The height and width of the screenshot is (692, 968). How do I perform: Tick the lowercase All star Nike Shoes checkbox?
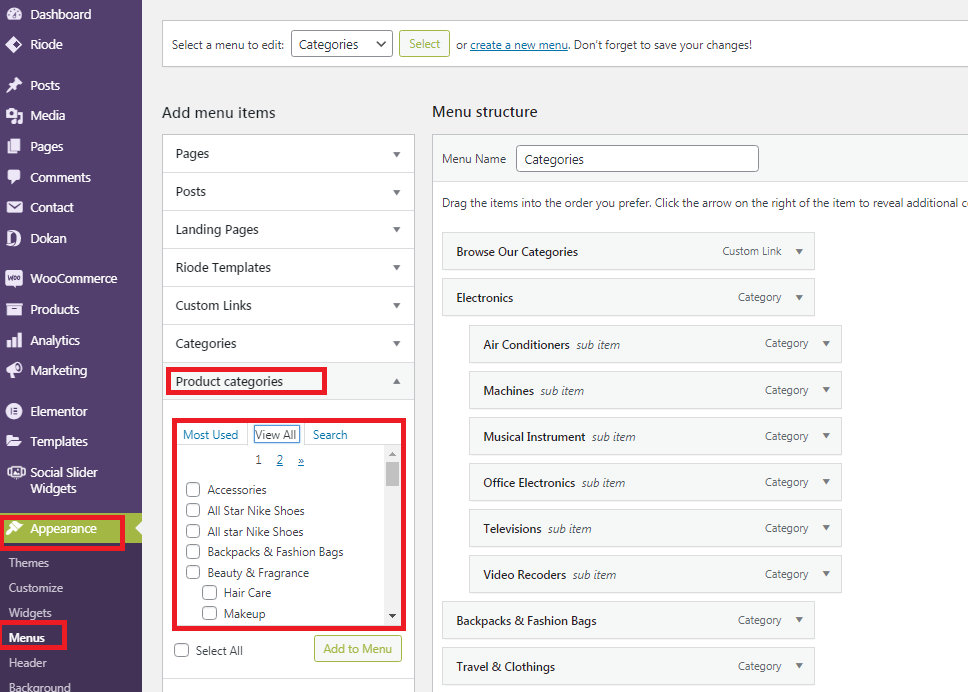coord(193,532)
